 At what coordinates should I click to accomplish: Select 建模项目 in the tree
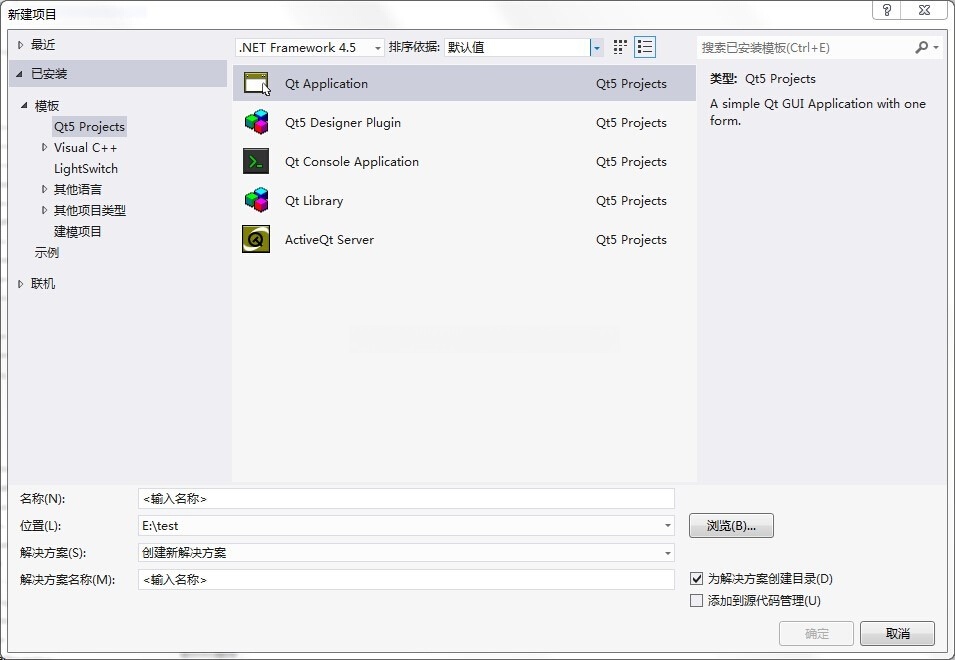pos(78,231)
